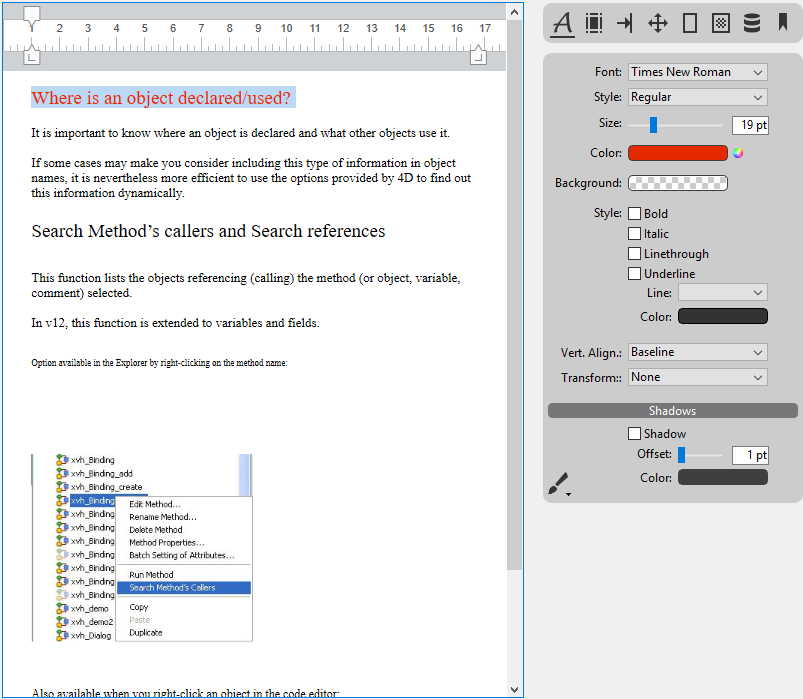Click the red font Color swatch

point(677,153)
